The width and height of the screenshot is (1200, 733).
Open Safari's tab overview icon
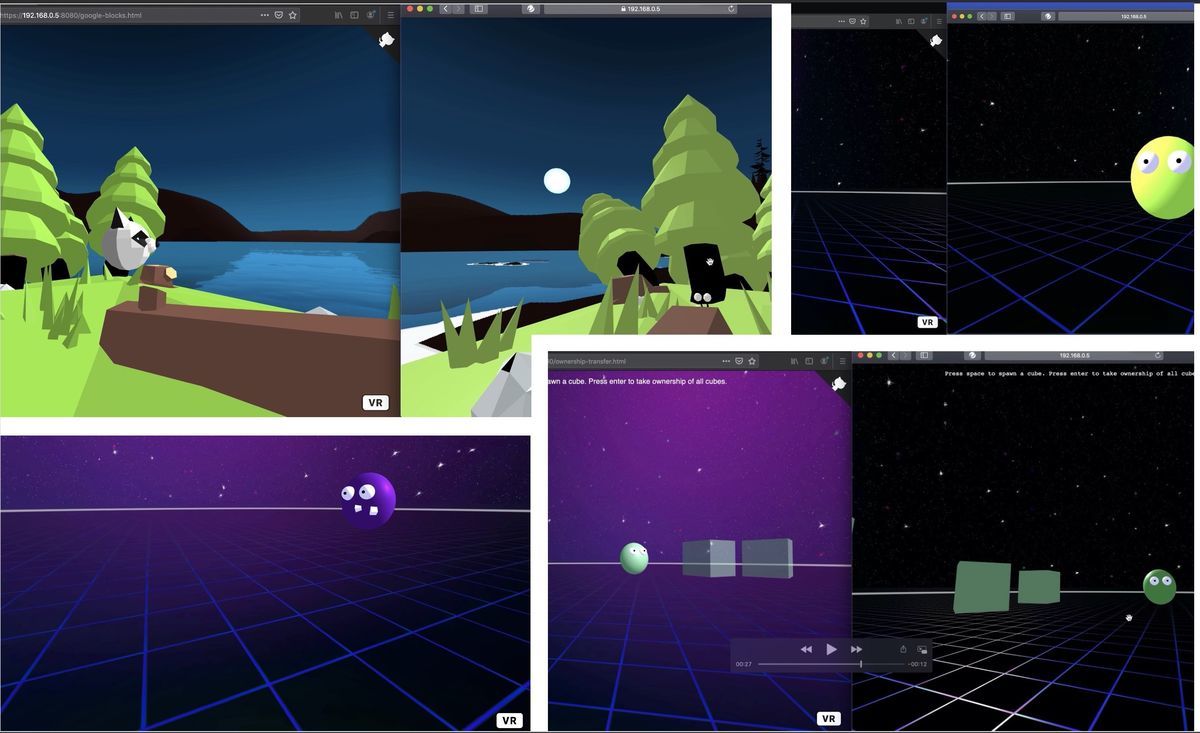click(478, 8)
